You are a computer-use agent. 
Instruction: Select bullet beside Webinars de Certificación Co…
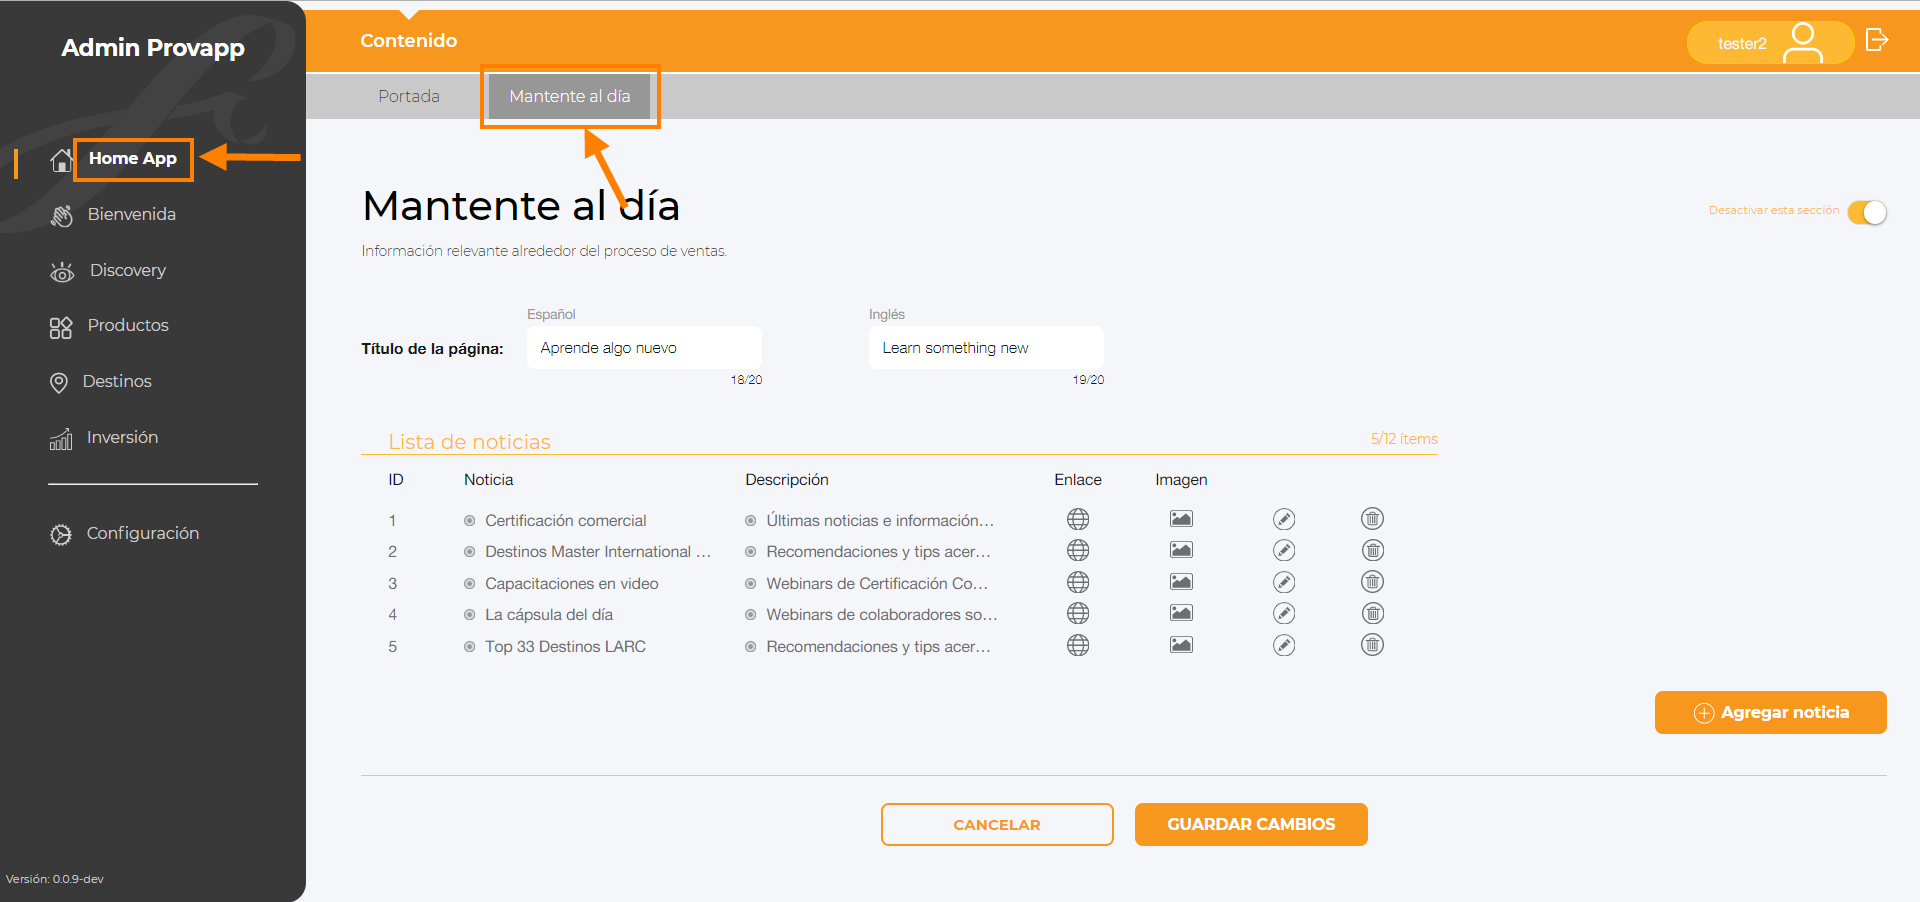750,583
